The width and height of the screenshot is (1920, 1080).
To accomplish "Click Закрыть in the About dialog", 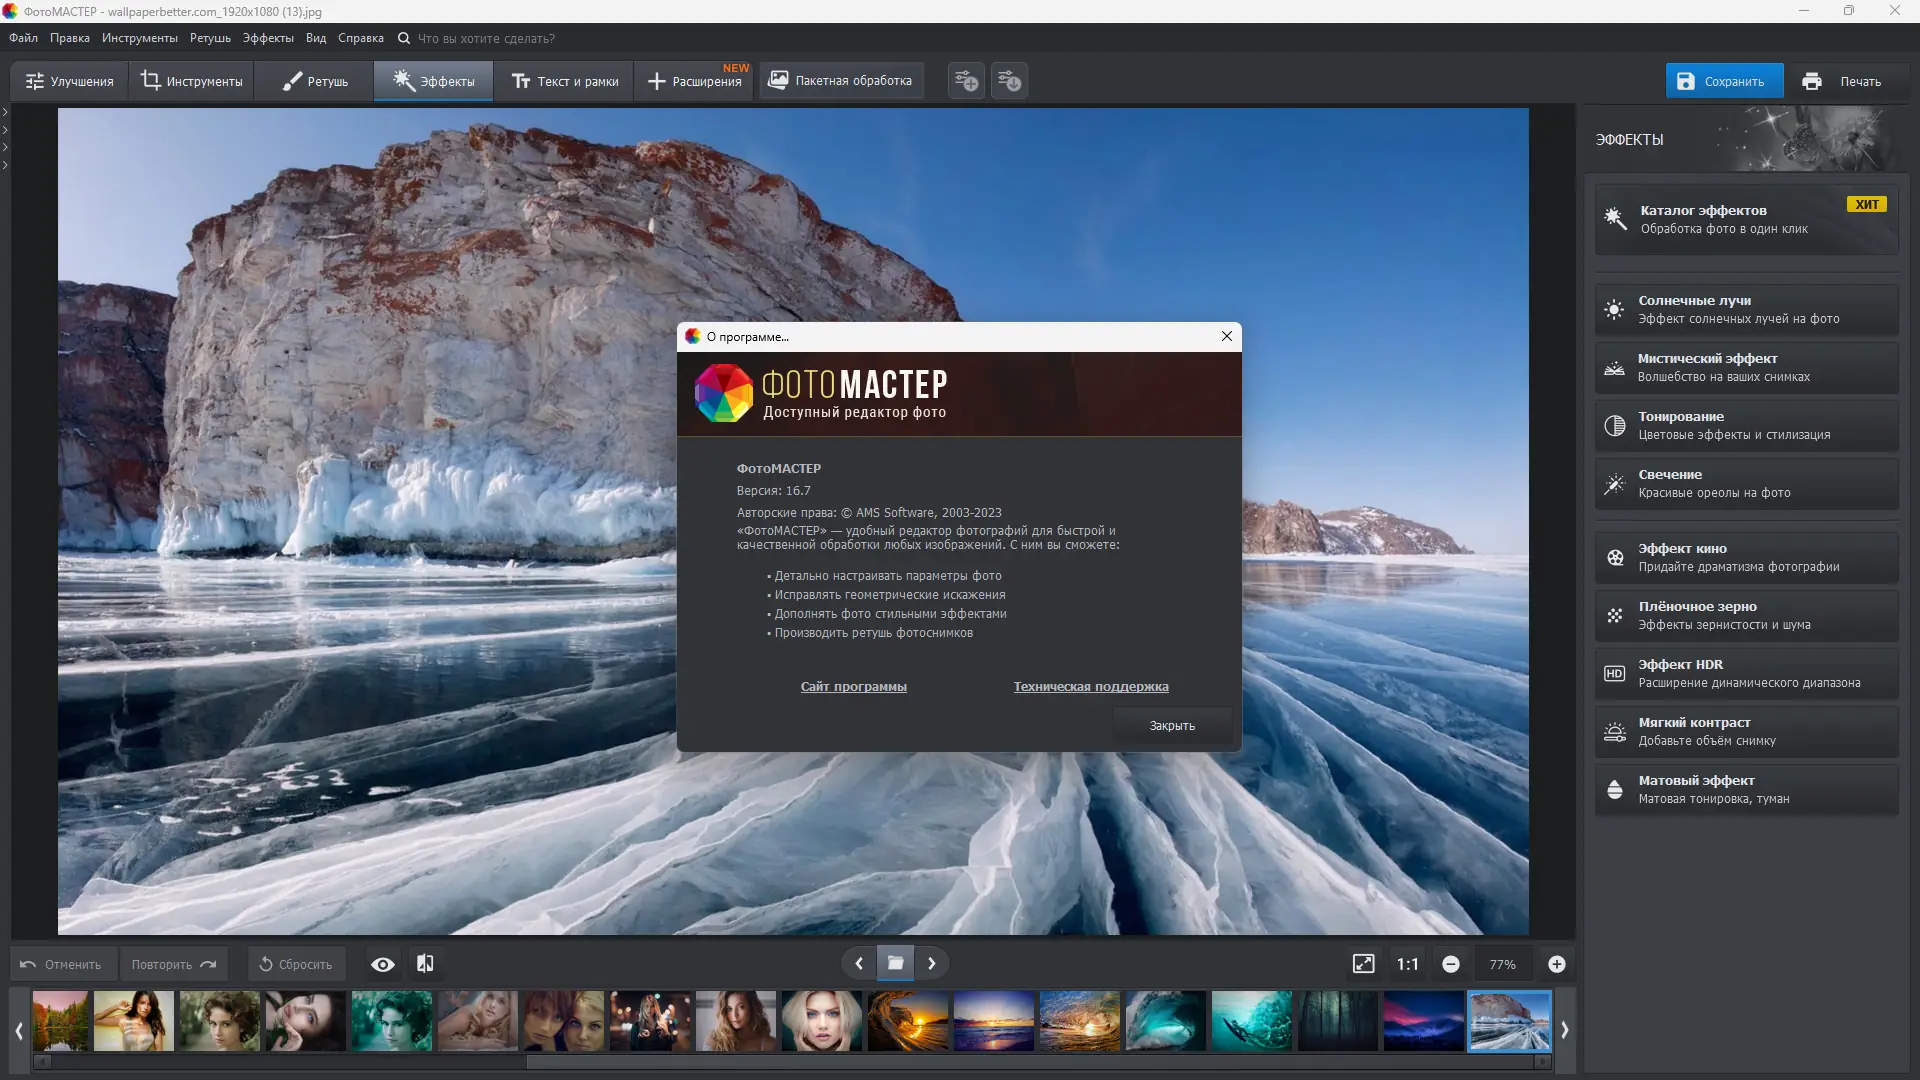I will click(1171, 724).
